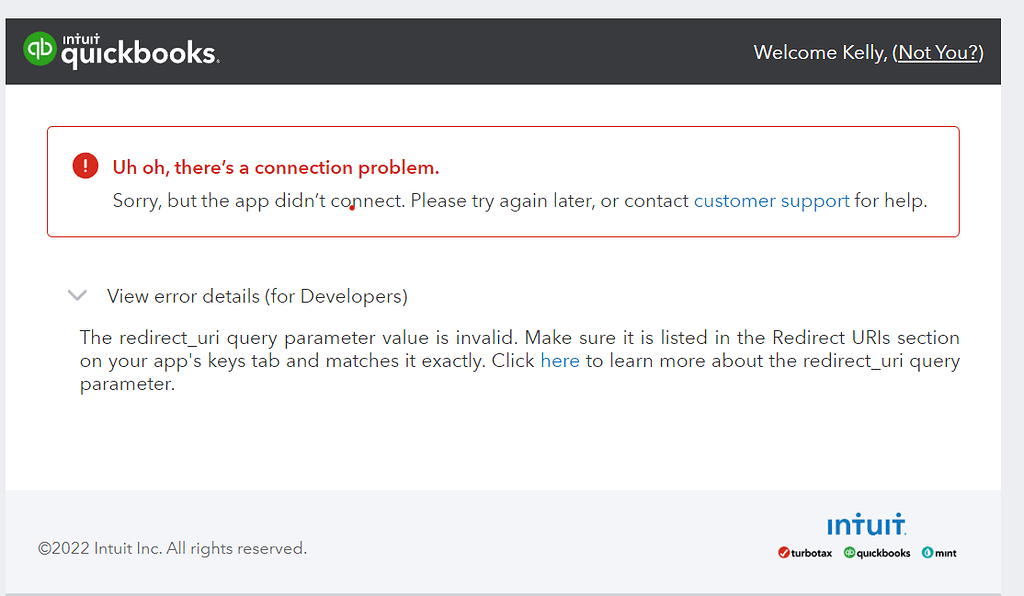Screen dimensions: 1024x596
Task: Click the mint logo in footer
Action: click(939, 553)
